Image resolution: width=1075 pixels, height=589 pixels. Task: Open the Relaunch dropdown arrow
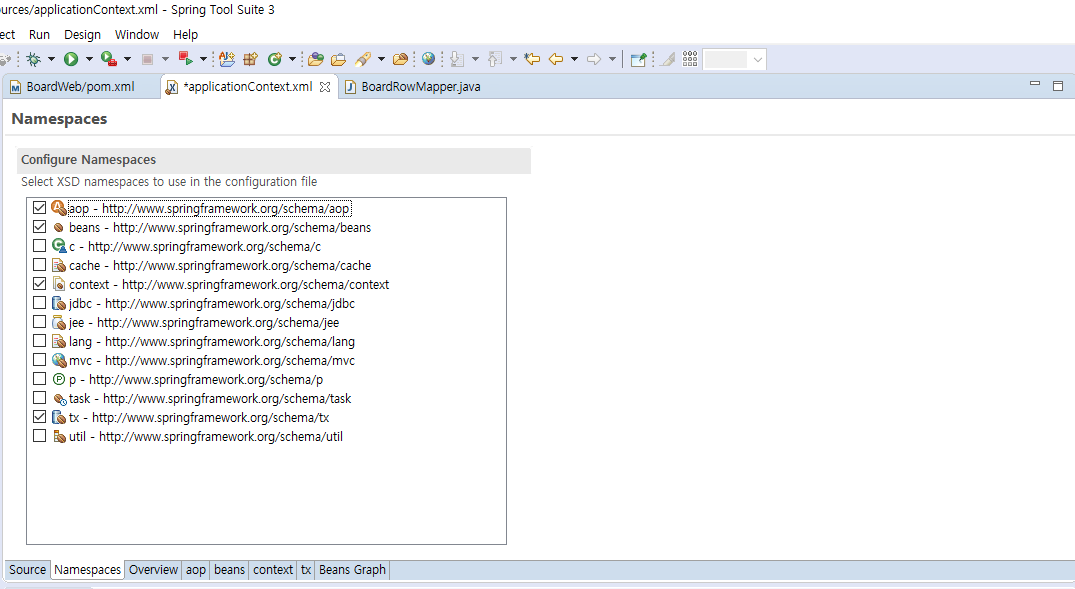tap(203, 60)
